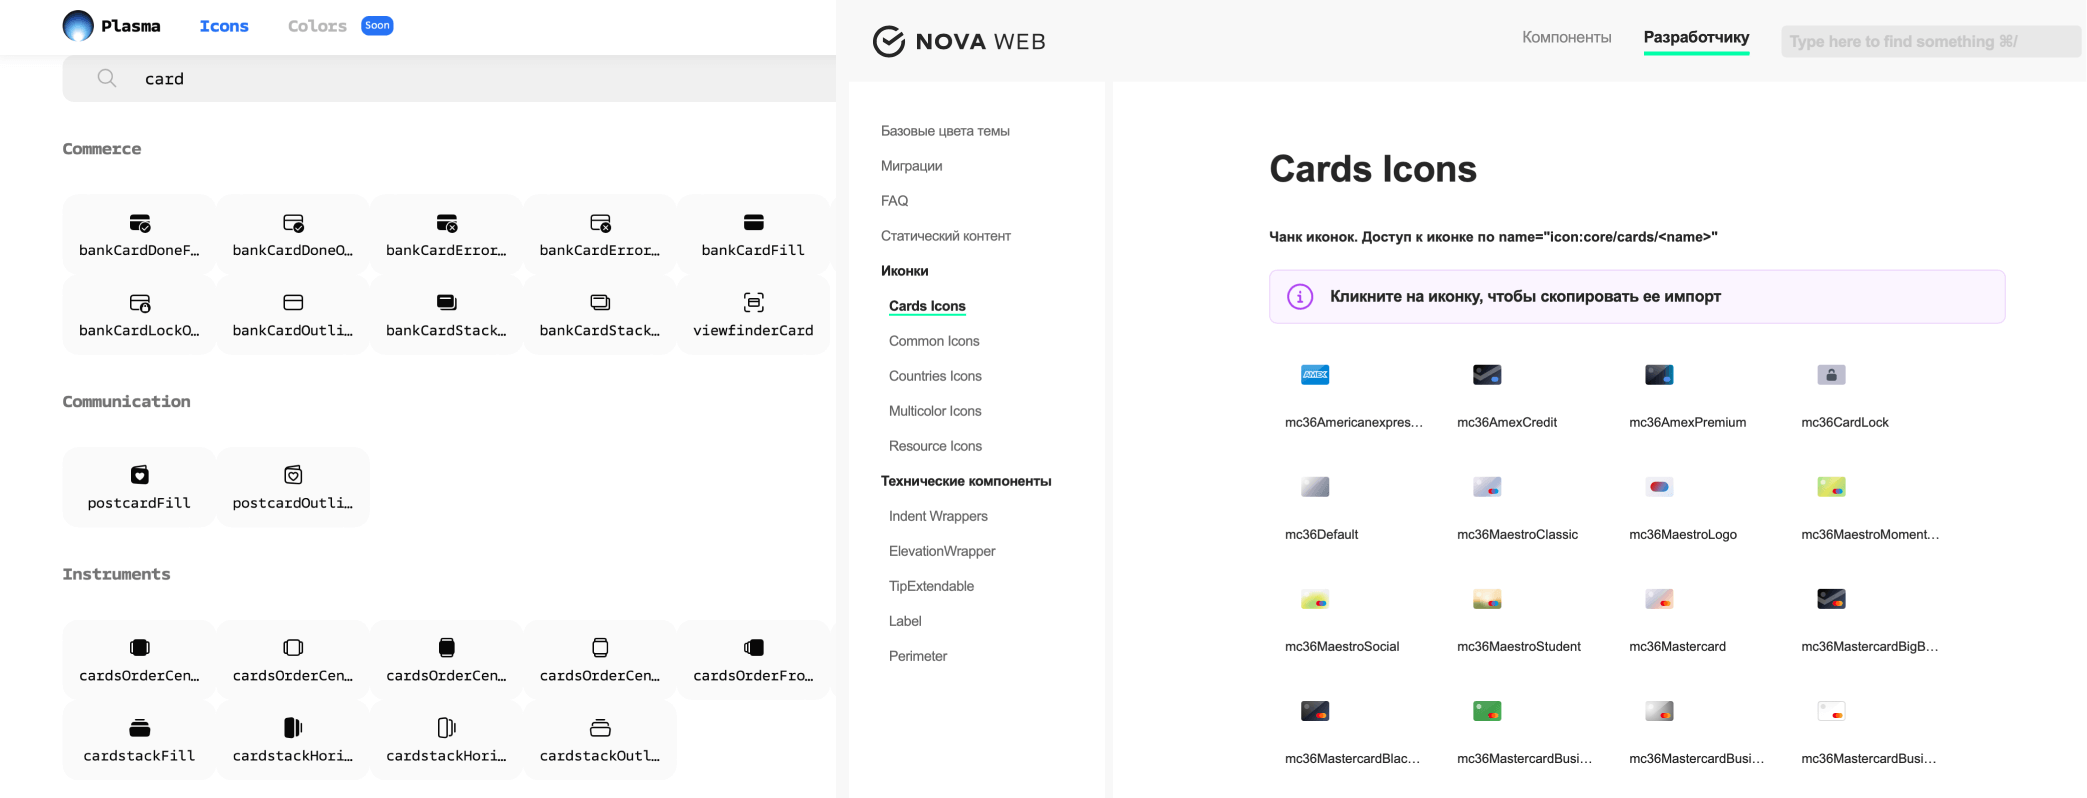Select the postcardOutli… icon

[293, 487]
